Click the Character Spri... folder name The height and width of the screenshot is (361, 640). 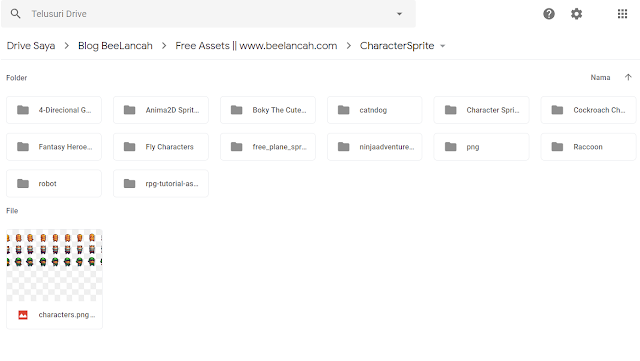point(493,110)
